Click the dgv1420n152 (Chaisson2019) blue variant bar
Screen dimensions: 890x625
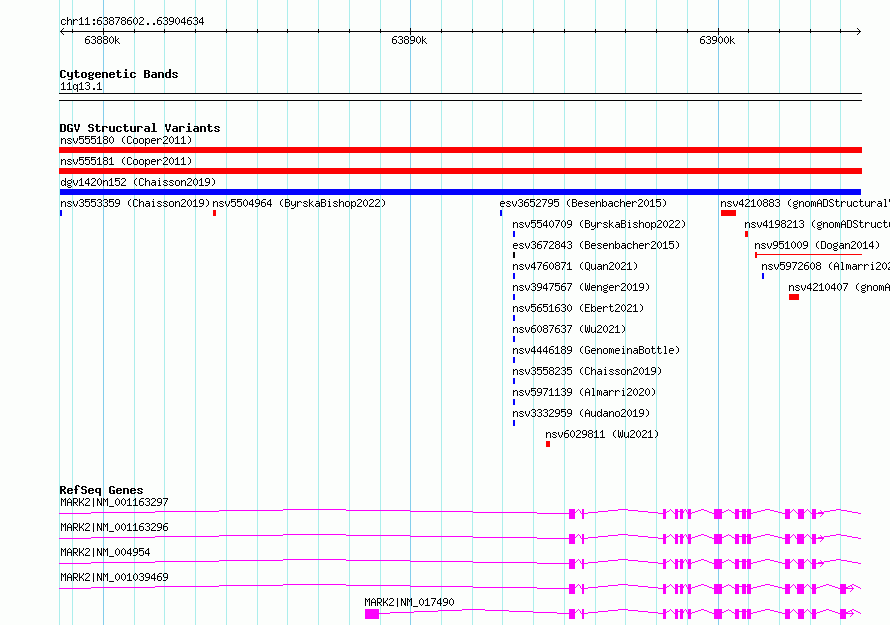(460, 192)
